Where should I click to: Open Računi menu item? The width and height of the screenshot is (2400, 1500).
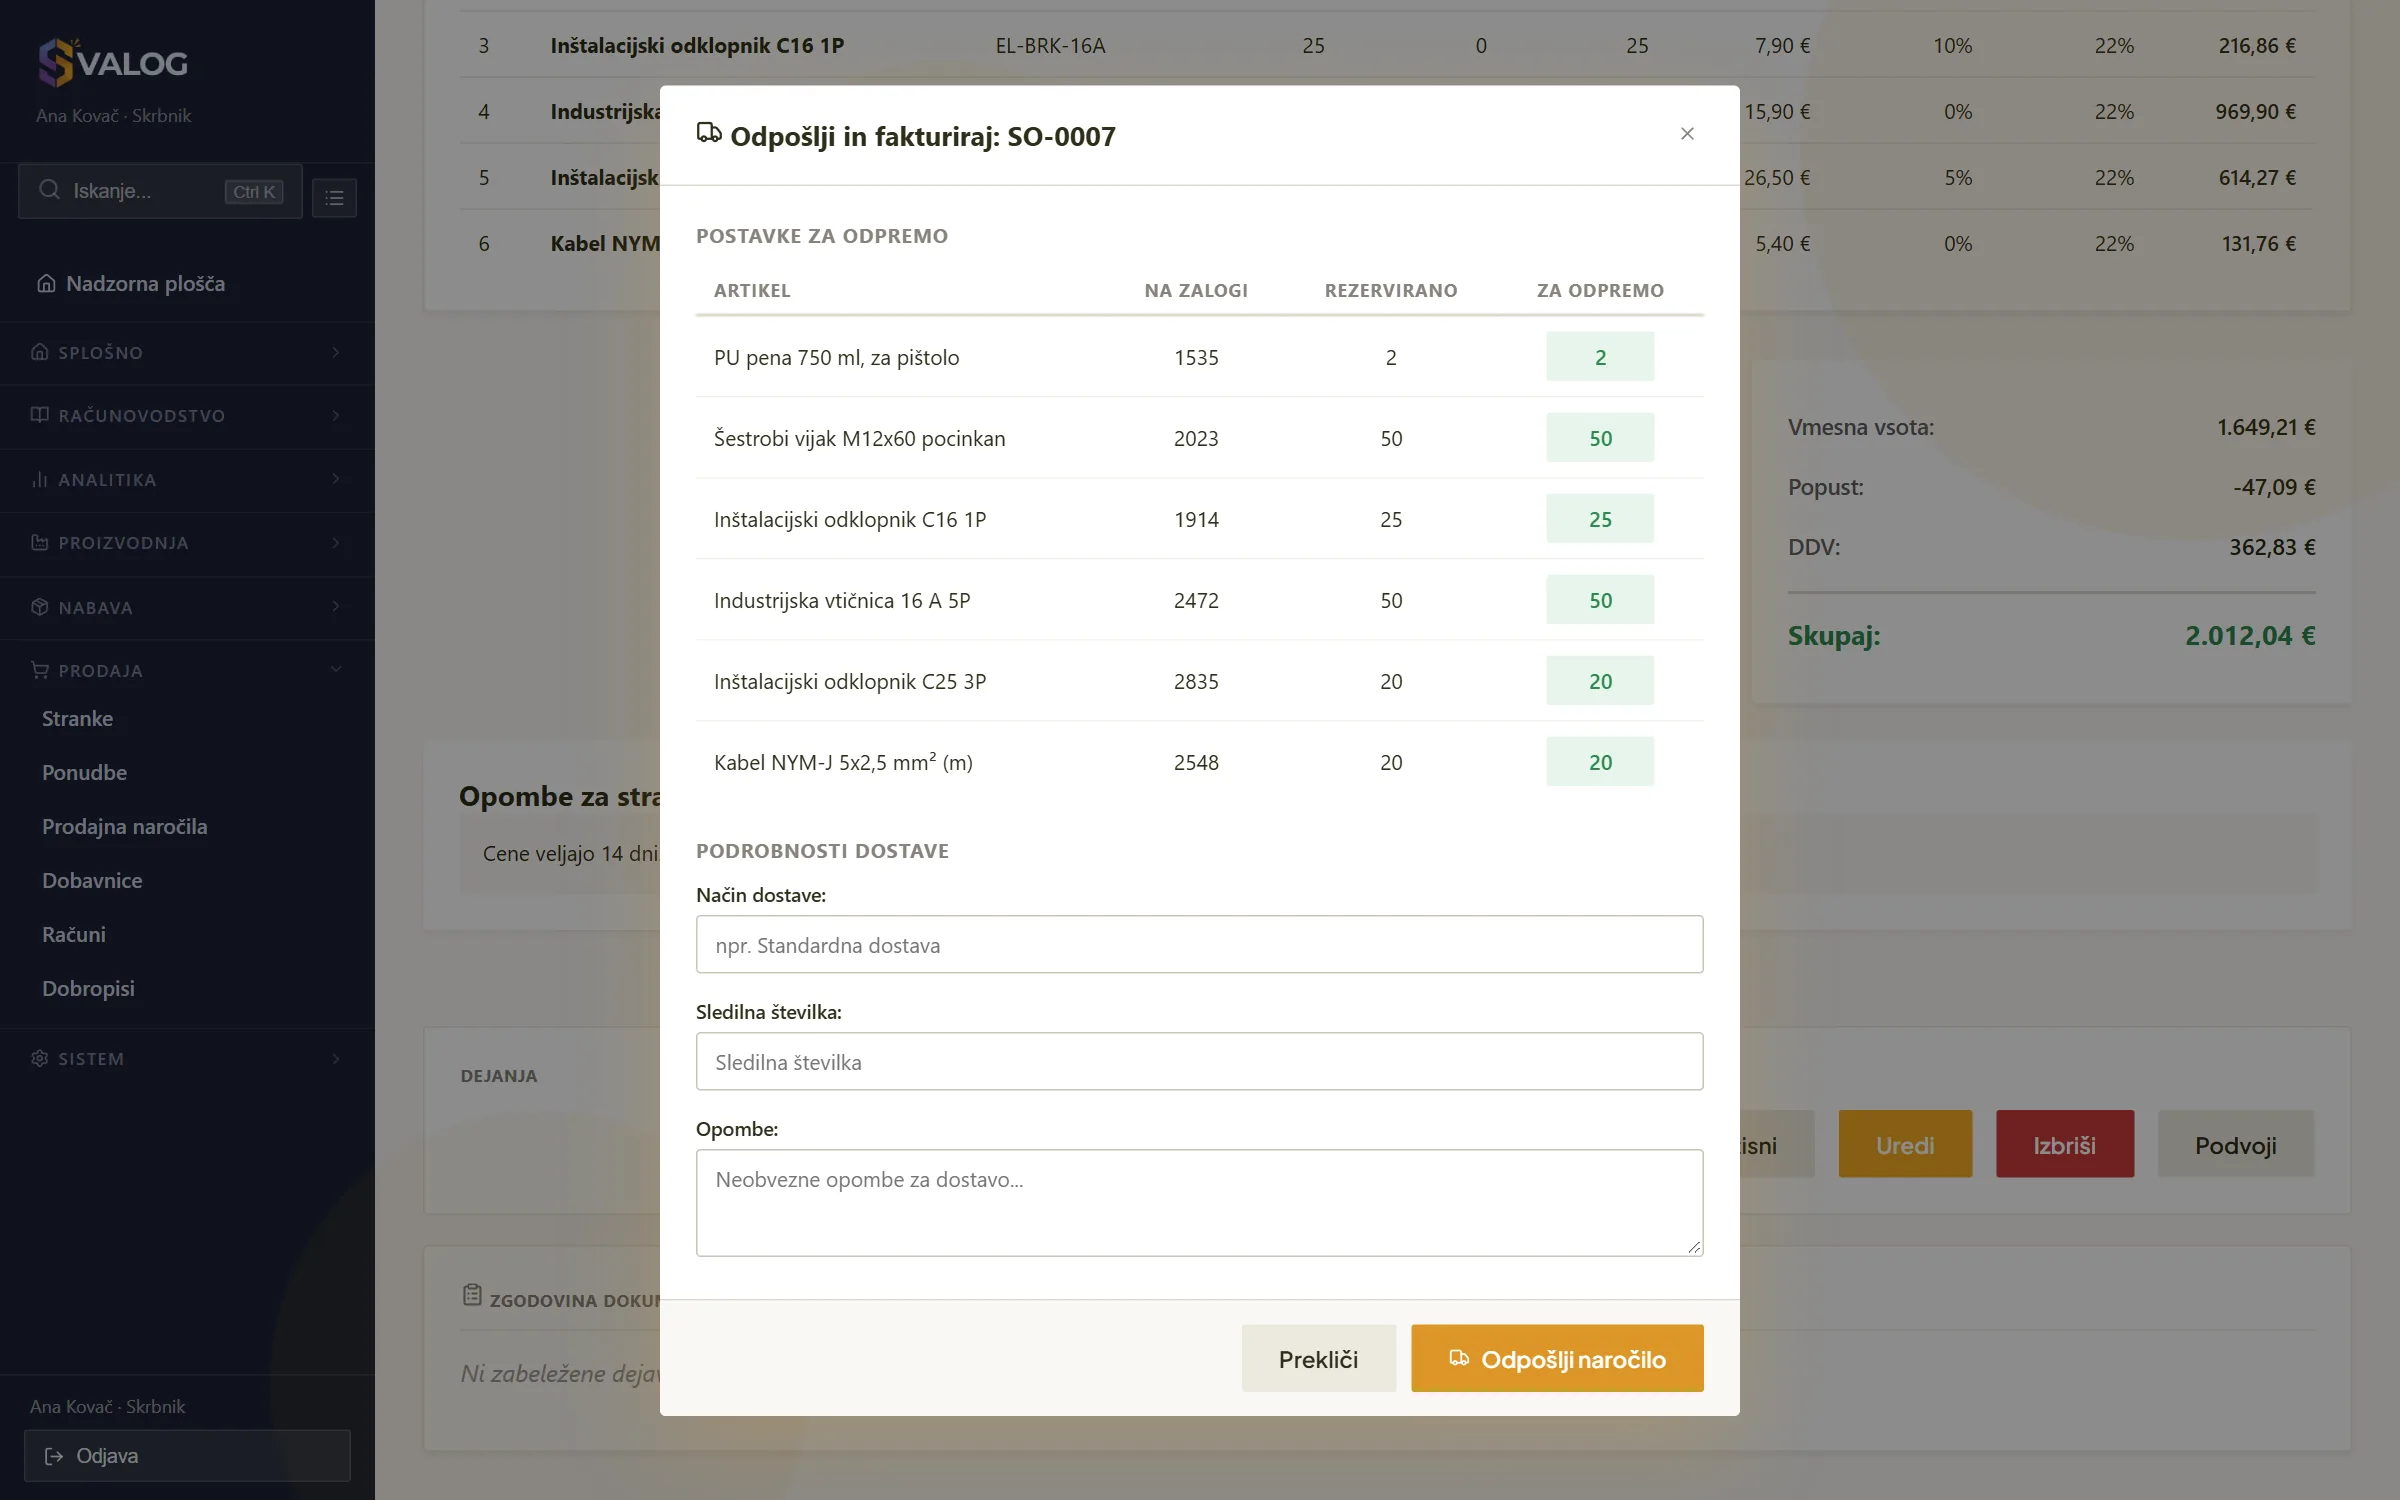pos(74,934)
